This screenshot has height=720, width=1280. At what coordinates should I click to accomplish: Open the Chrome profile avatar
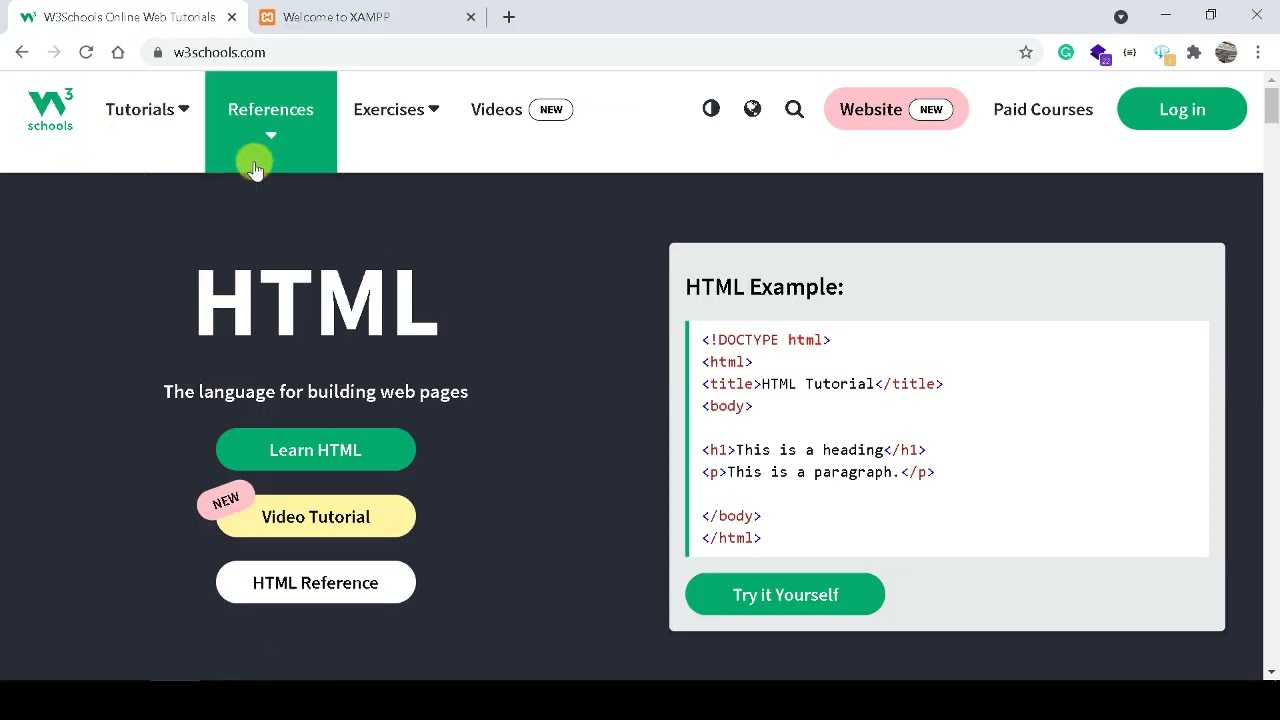(x=1226, y=52)
